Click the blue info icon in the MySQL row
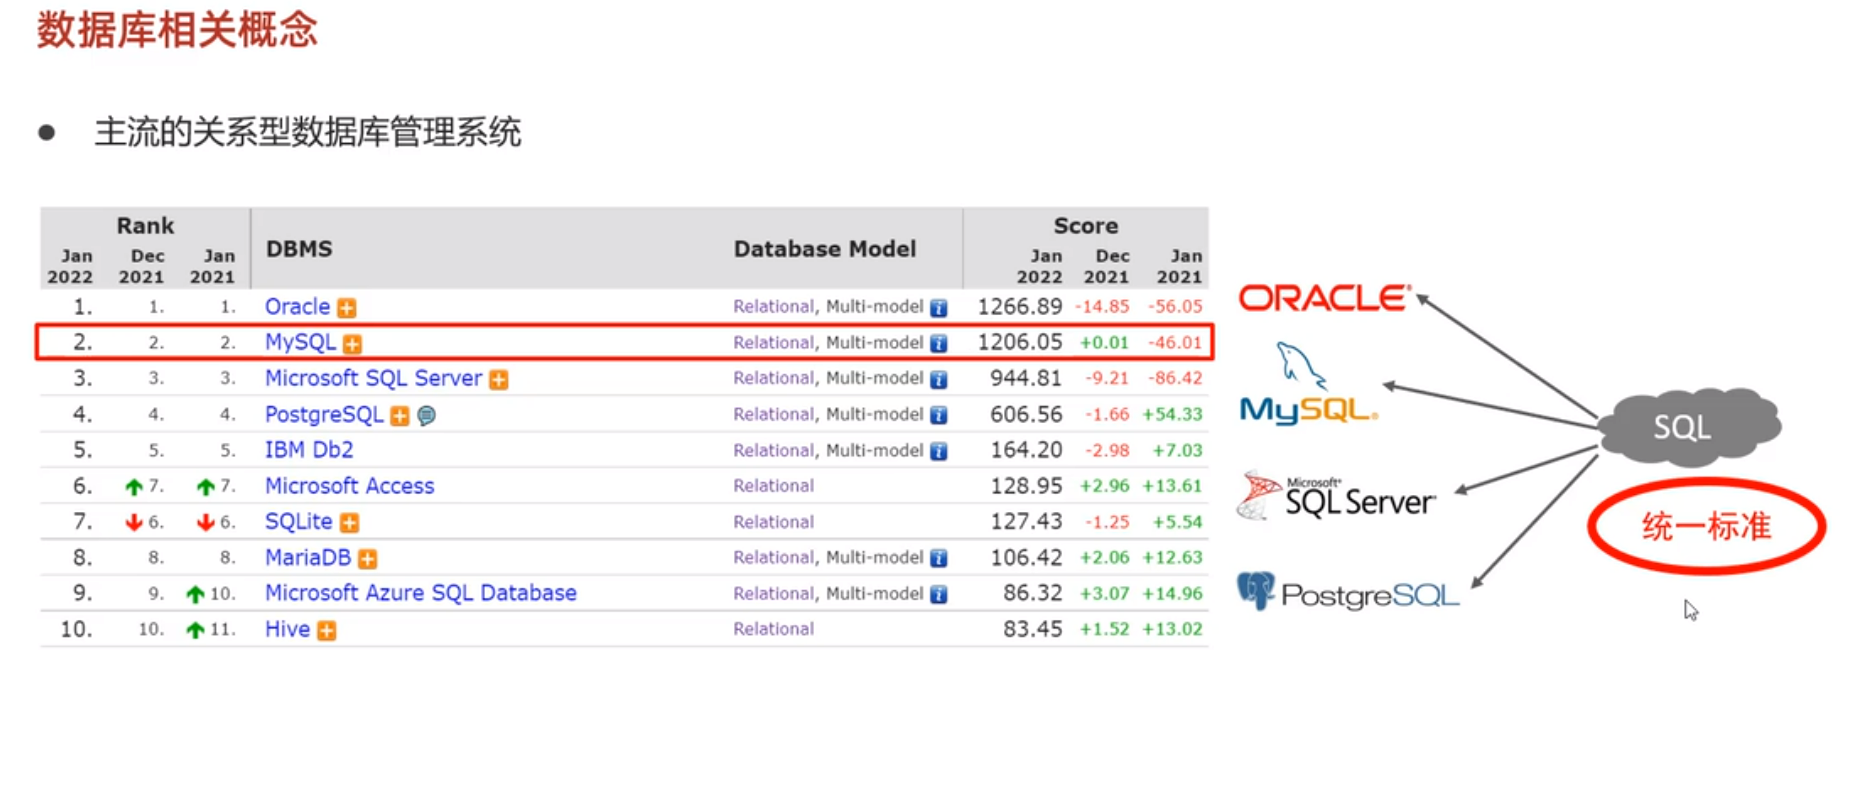Viewport: 1857px width, 797px height. [x=939, y=344]
